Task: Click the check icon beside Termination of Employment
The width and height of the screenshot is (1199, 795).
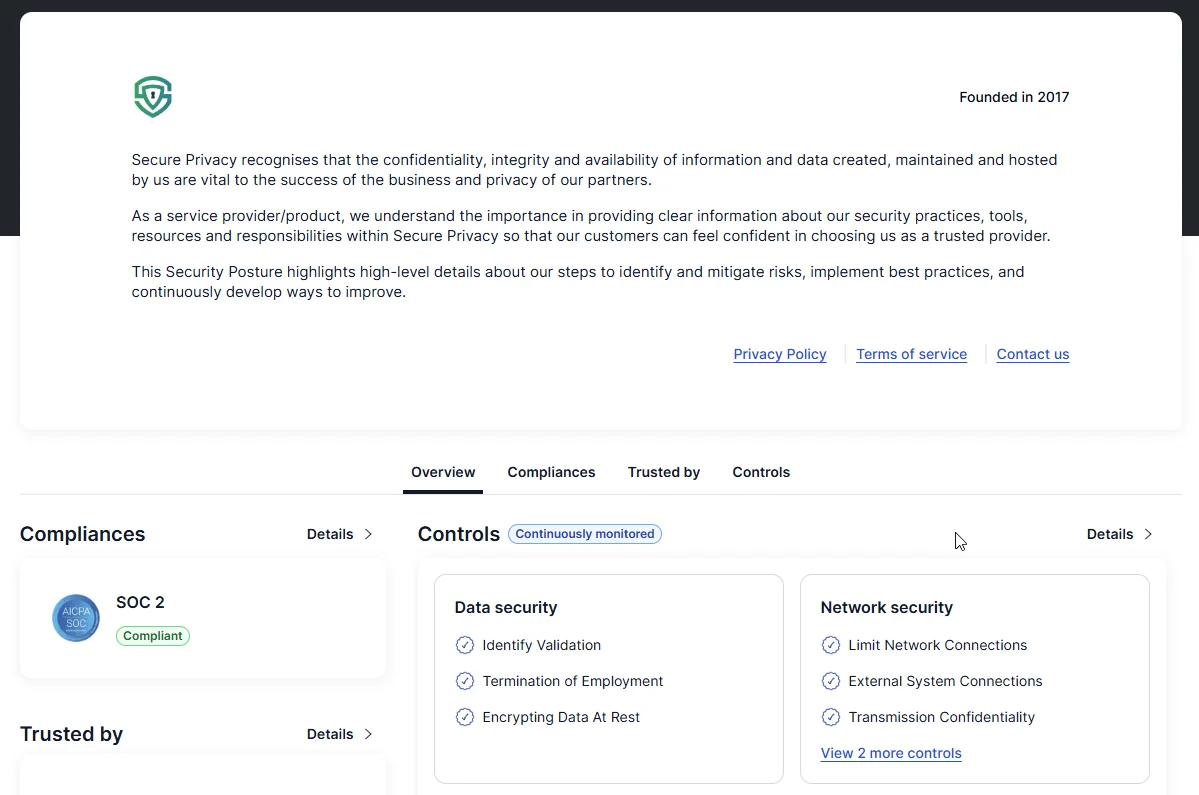Action: coord(464,681)
